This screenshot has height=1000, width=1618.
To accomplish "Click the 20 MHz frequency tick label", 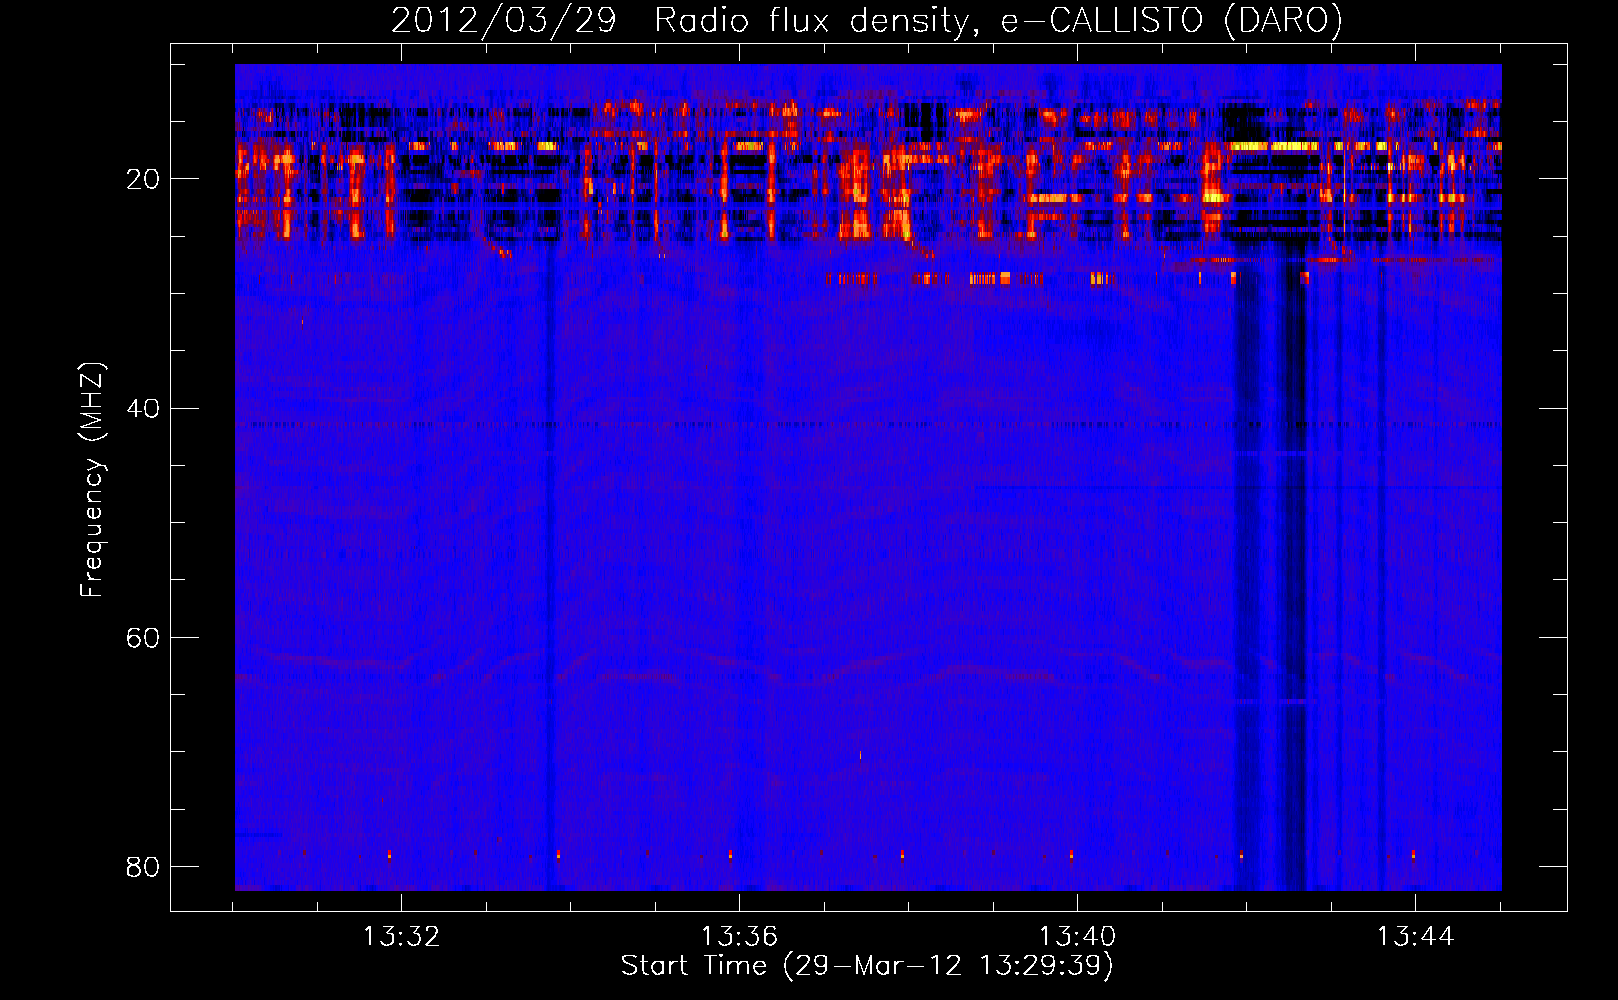I will pos(143,179).
